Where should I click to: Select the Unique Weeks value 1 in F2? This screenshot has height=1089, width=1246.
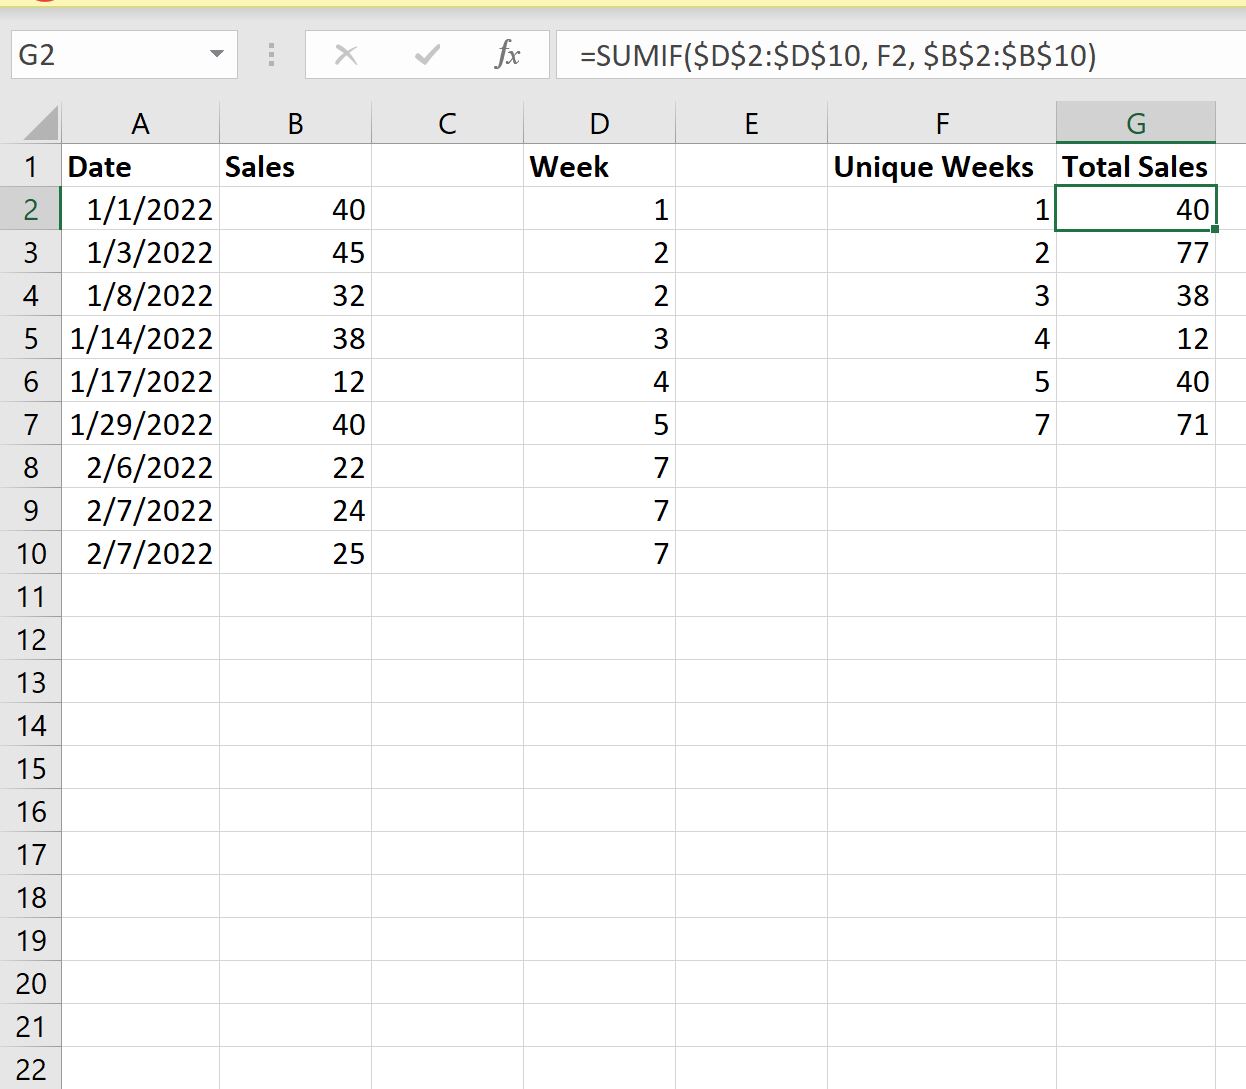click(941, 209)
